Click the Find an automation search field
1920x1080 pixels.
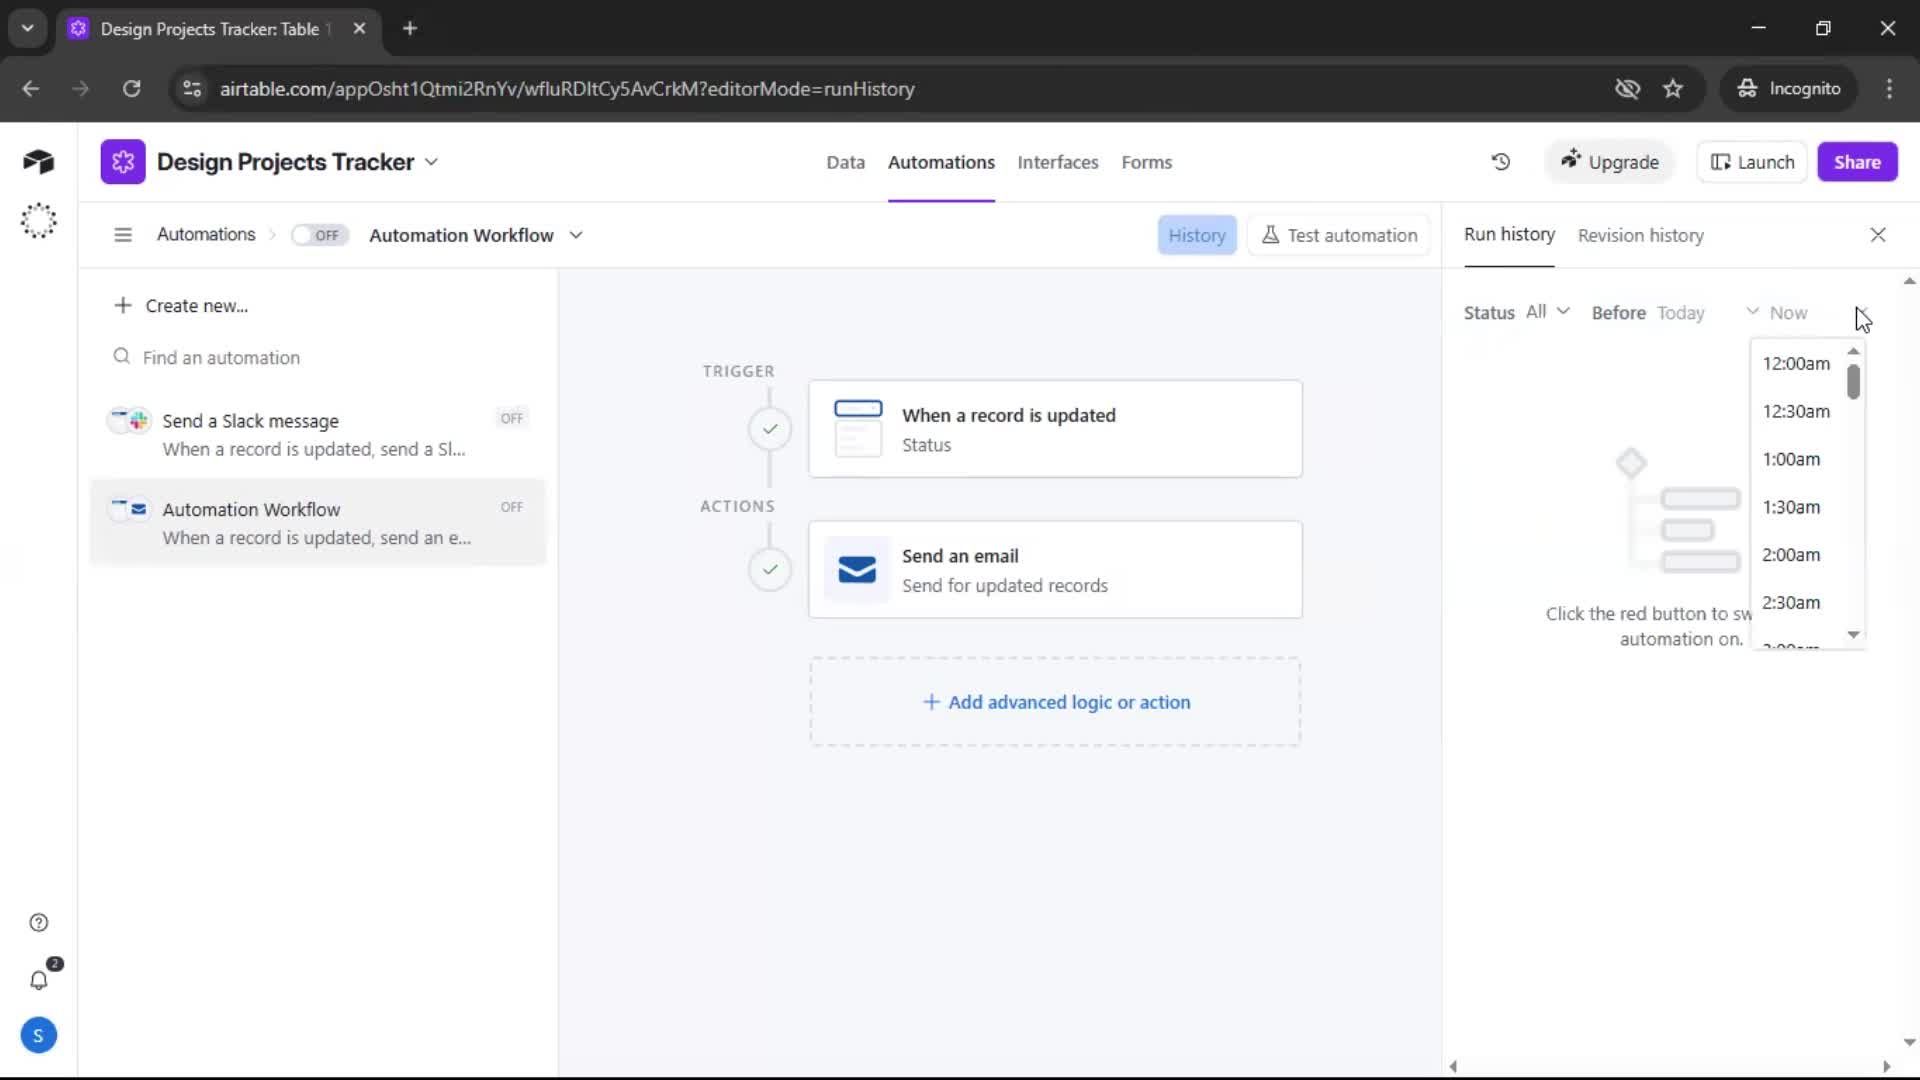click(318, 357)
